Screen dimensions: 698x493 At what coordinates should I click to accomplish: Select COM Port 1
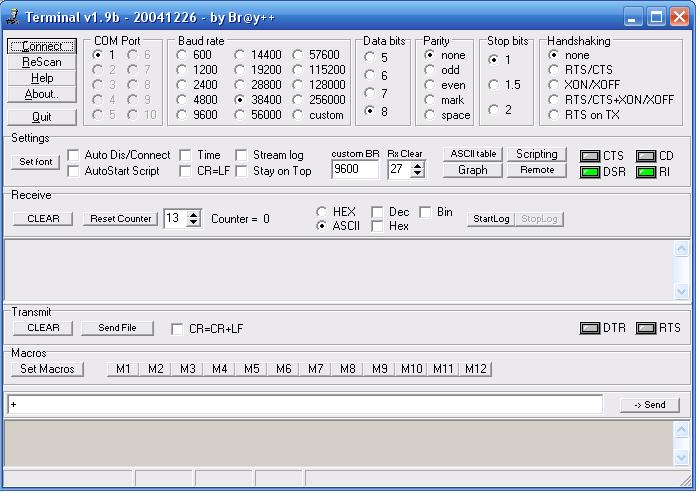(x=97, y=55)
